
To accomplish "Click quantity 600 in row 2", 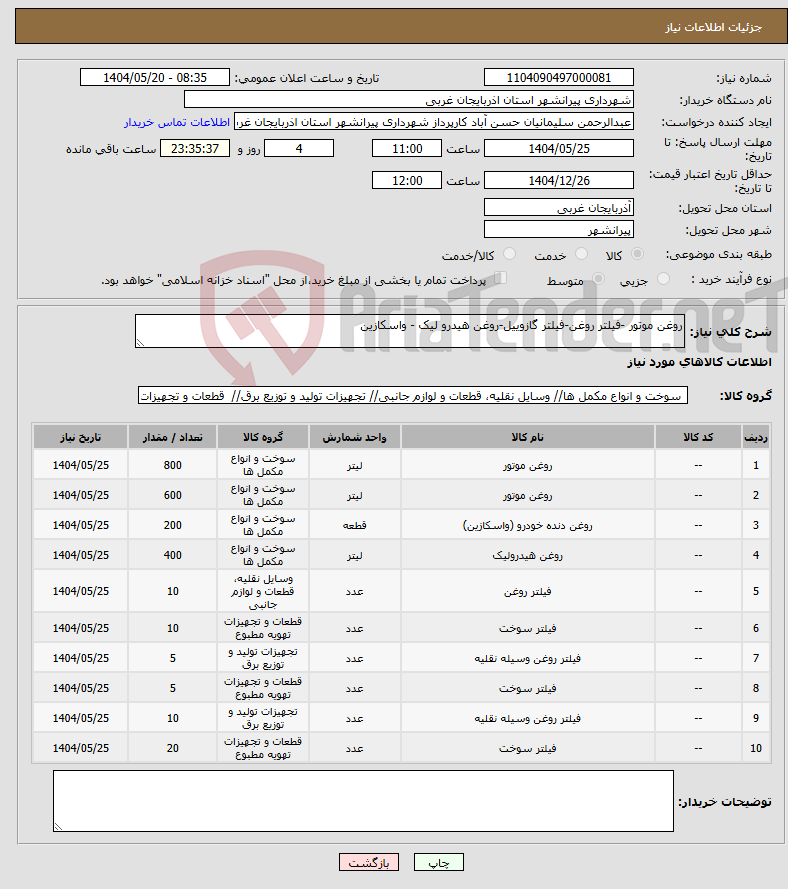I will pyautogui.click(x=172, y=496).
